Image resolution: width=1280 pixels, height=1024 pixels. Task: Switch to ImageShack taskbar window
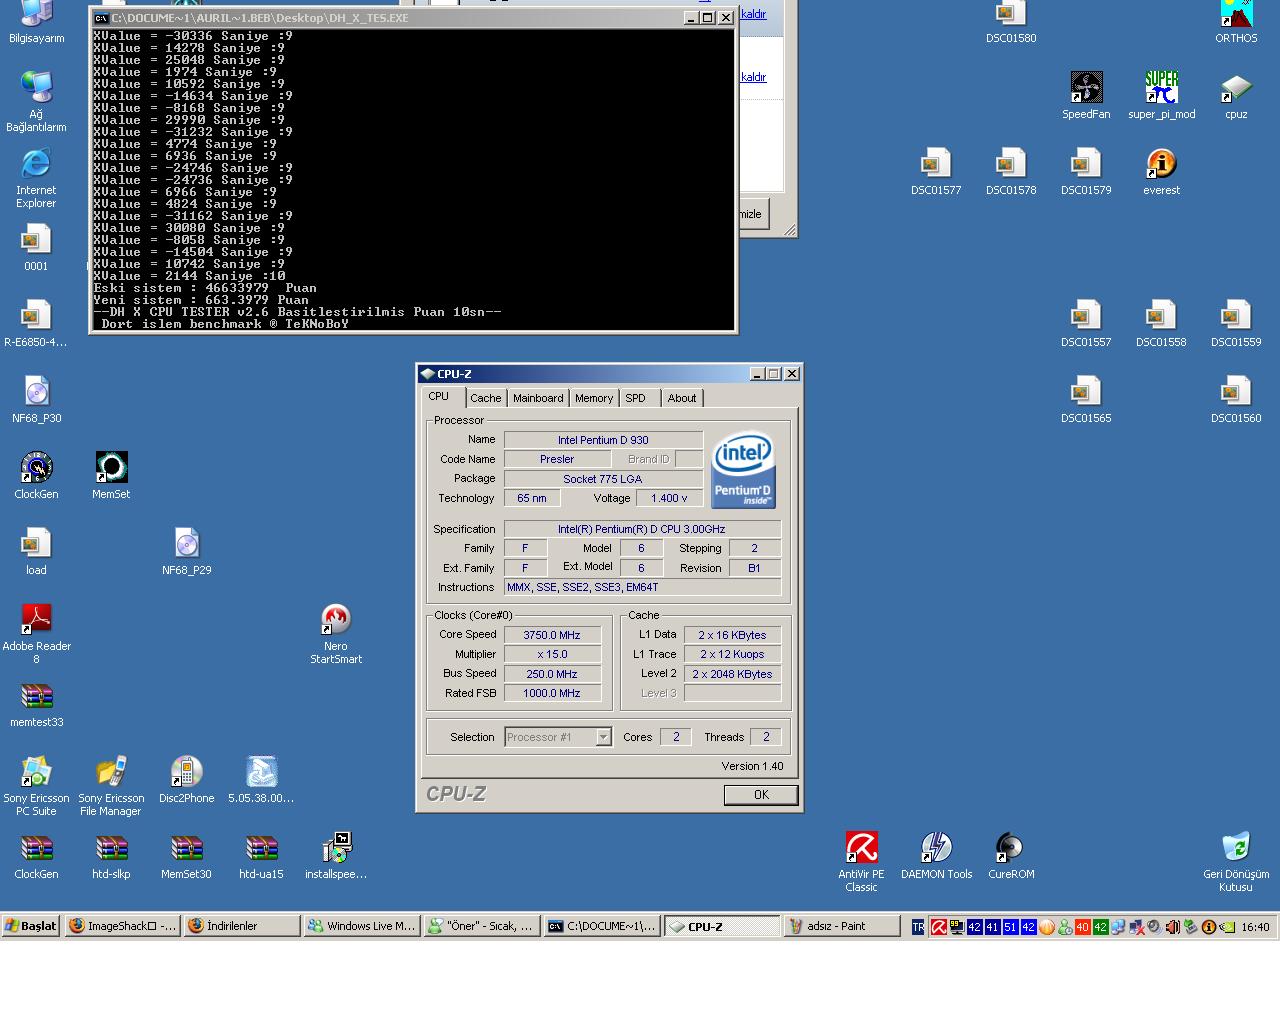[x=122, y=926]
